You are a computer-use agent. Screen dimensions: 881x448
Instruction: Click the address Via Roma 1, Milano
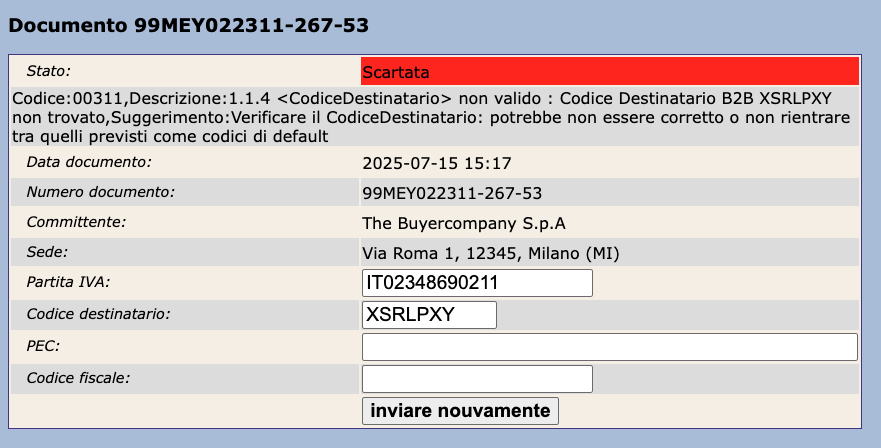[x=490, y=253]
